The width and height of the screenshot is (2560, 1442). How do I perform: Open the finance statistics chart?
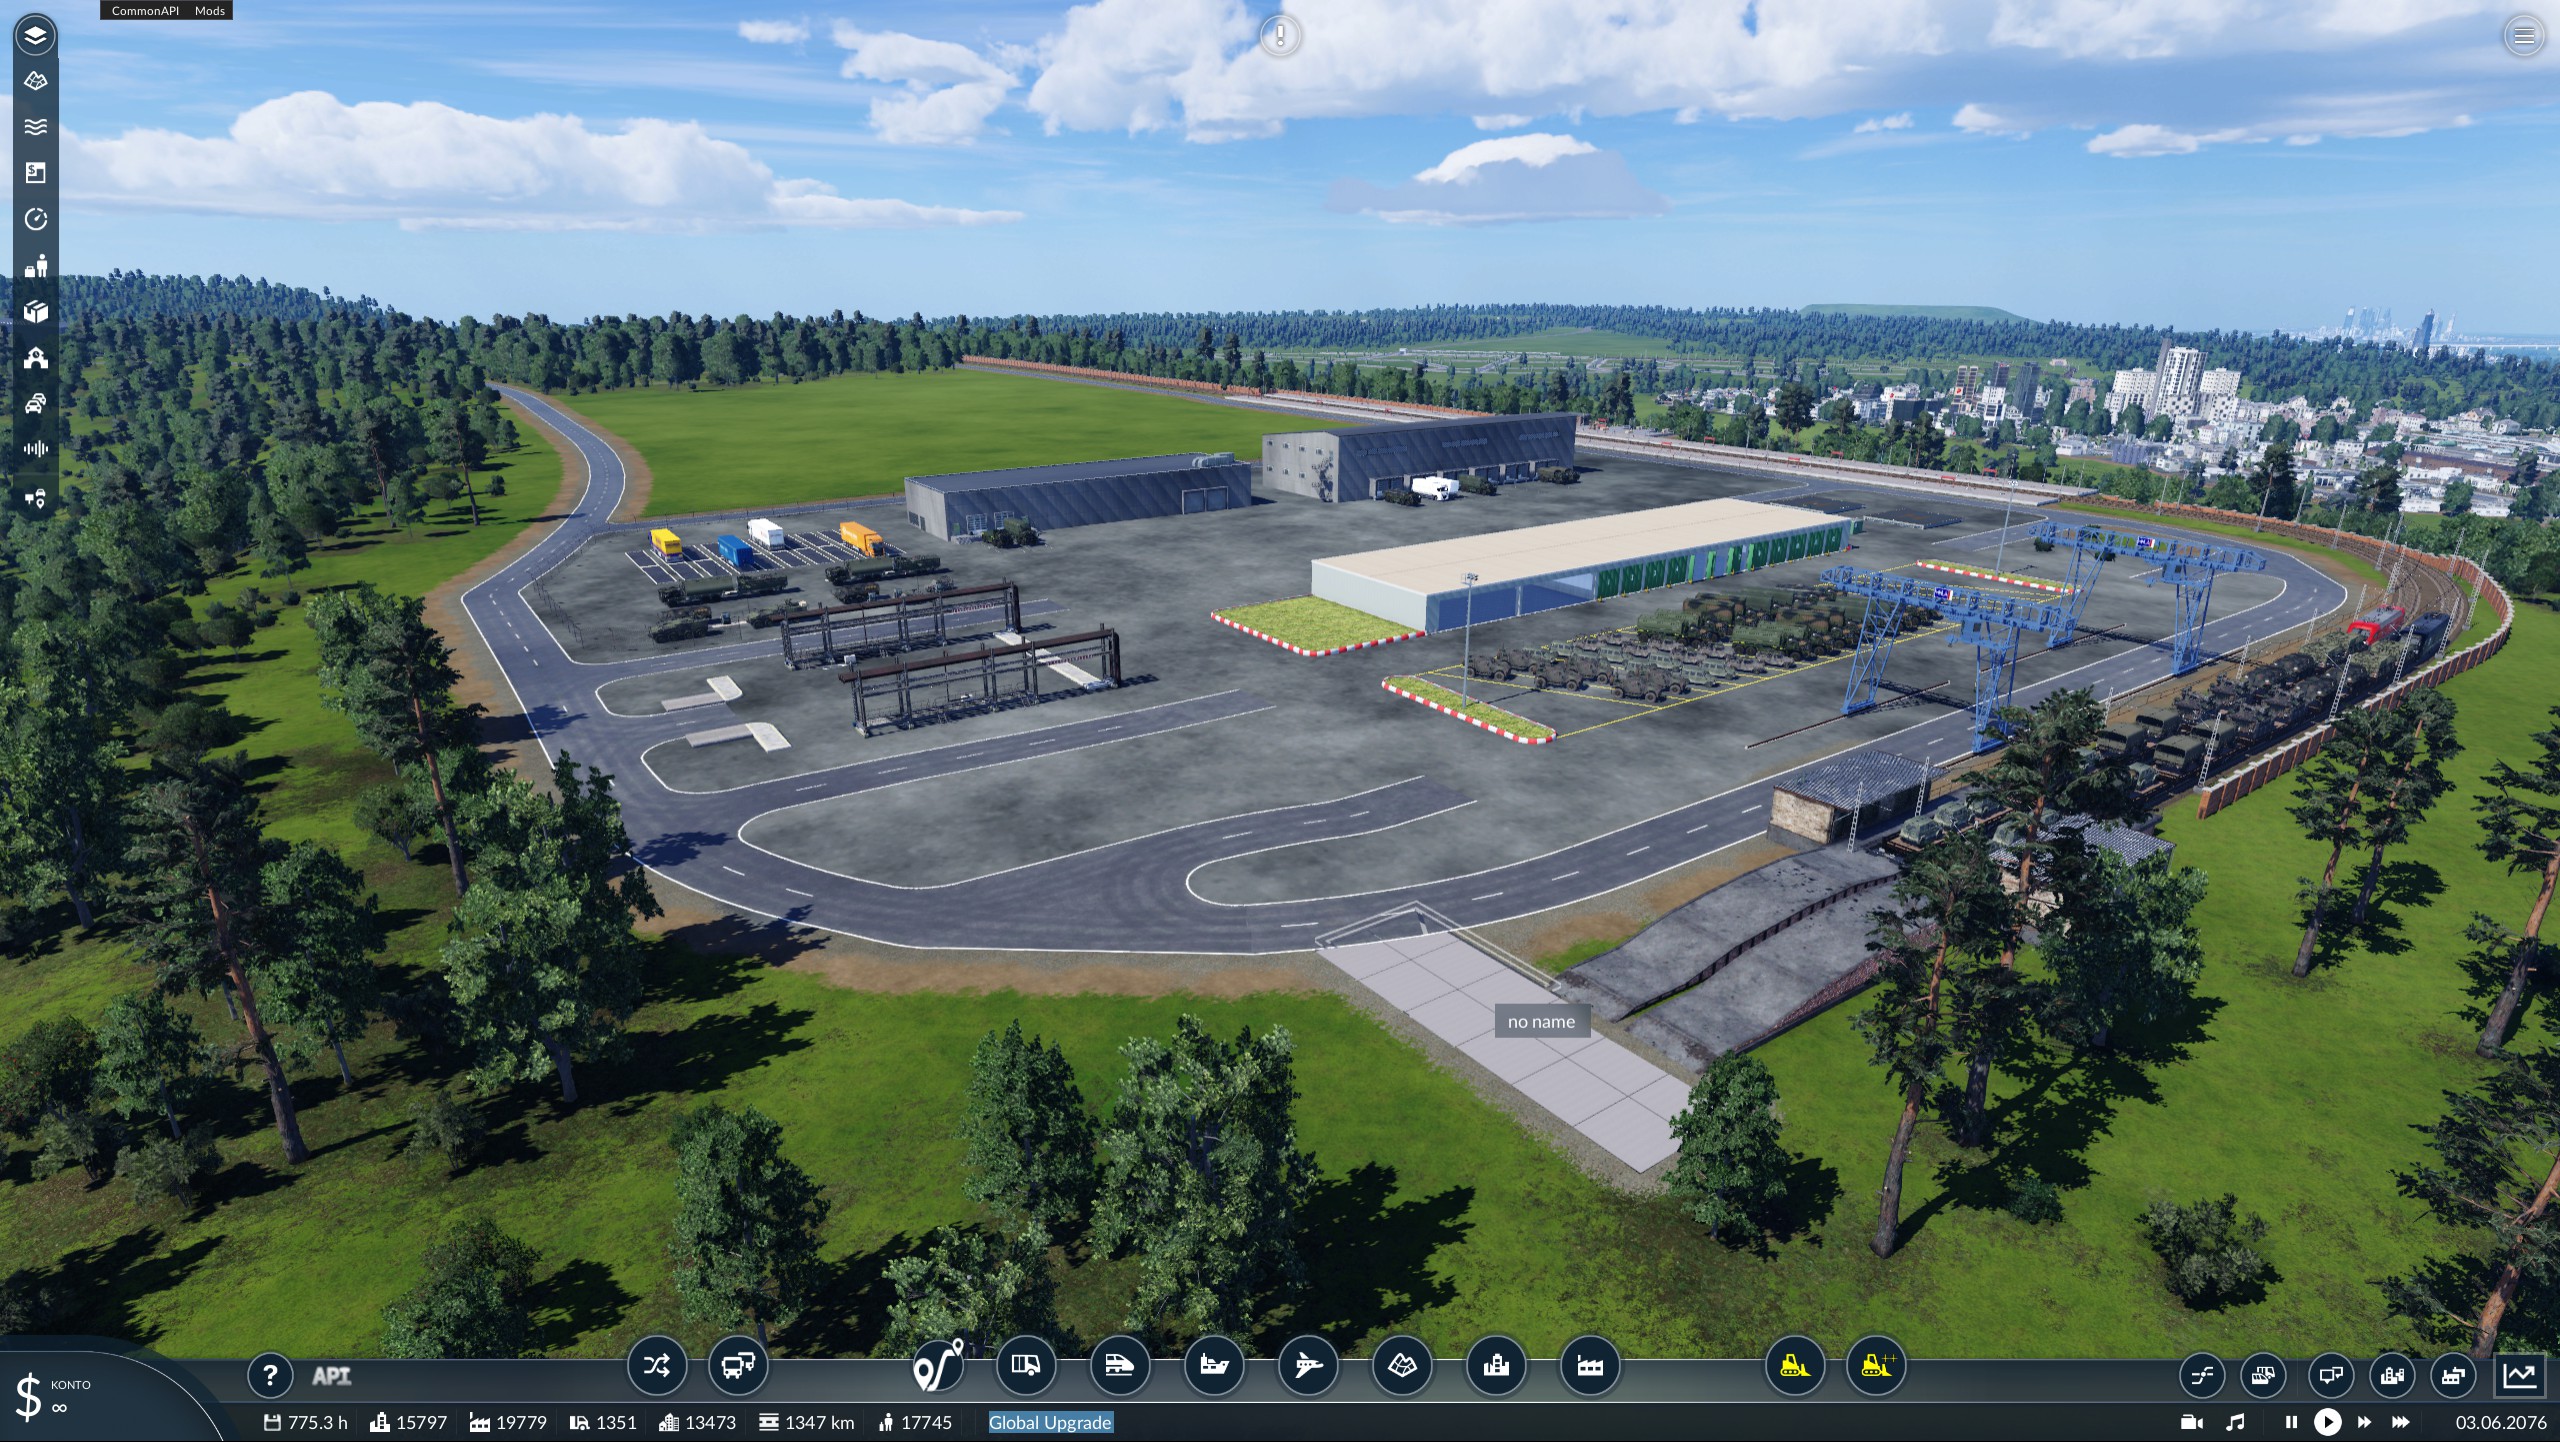pos(2520,1375)
